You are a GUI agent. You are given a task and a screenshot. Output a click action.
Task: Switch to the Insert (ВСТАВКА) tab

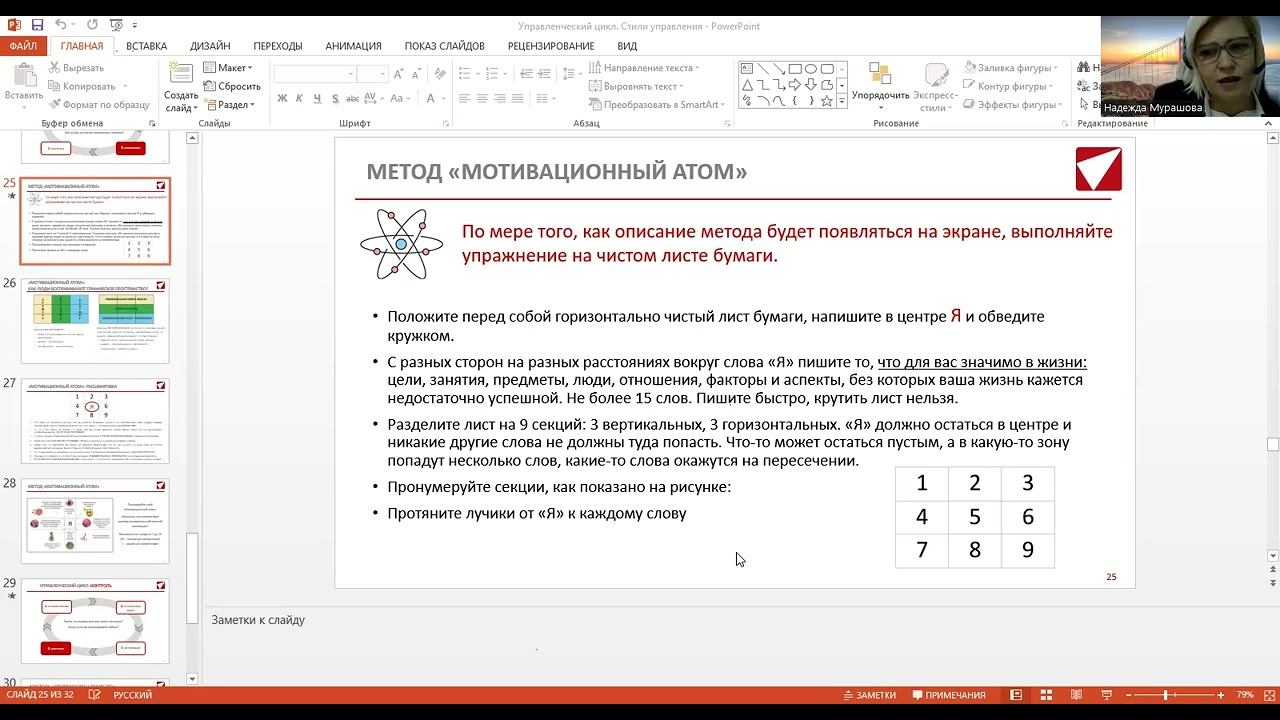pyautogui.click(x=147, y=46)
